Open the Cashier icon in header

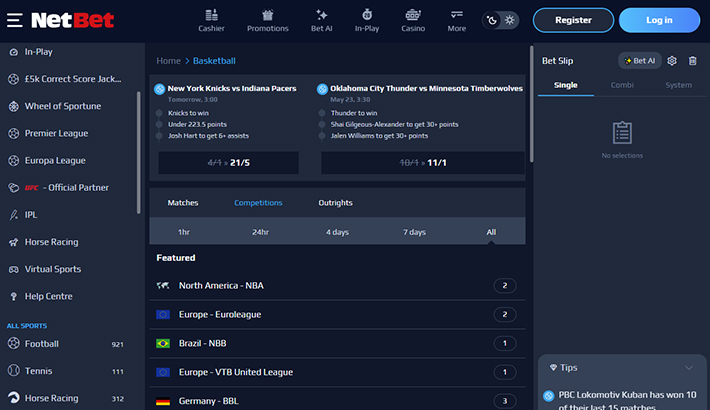coord(211,20)
